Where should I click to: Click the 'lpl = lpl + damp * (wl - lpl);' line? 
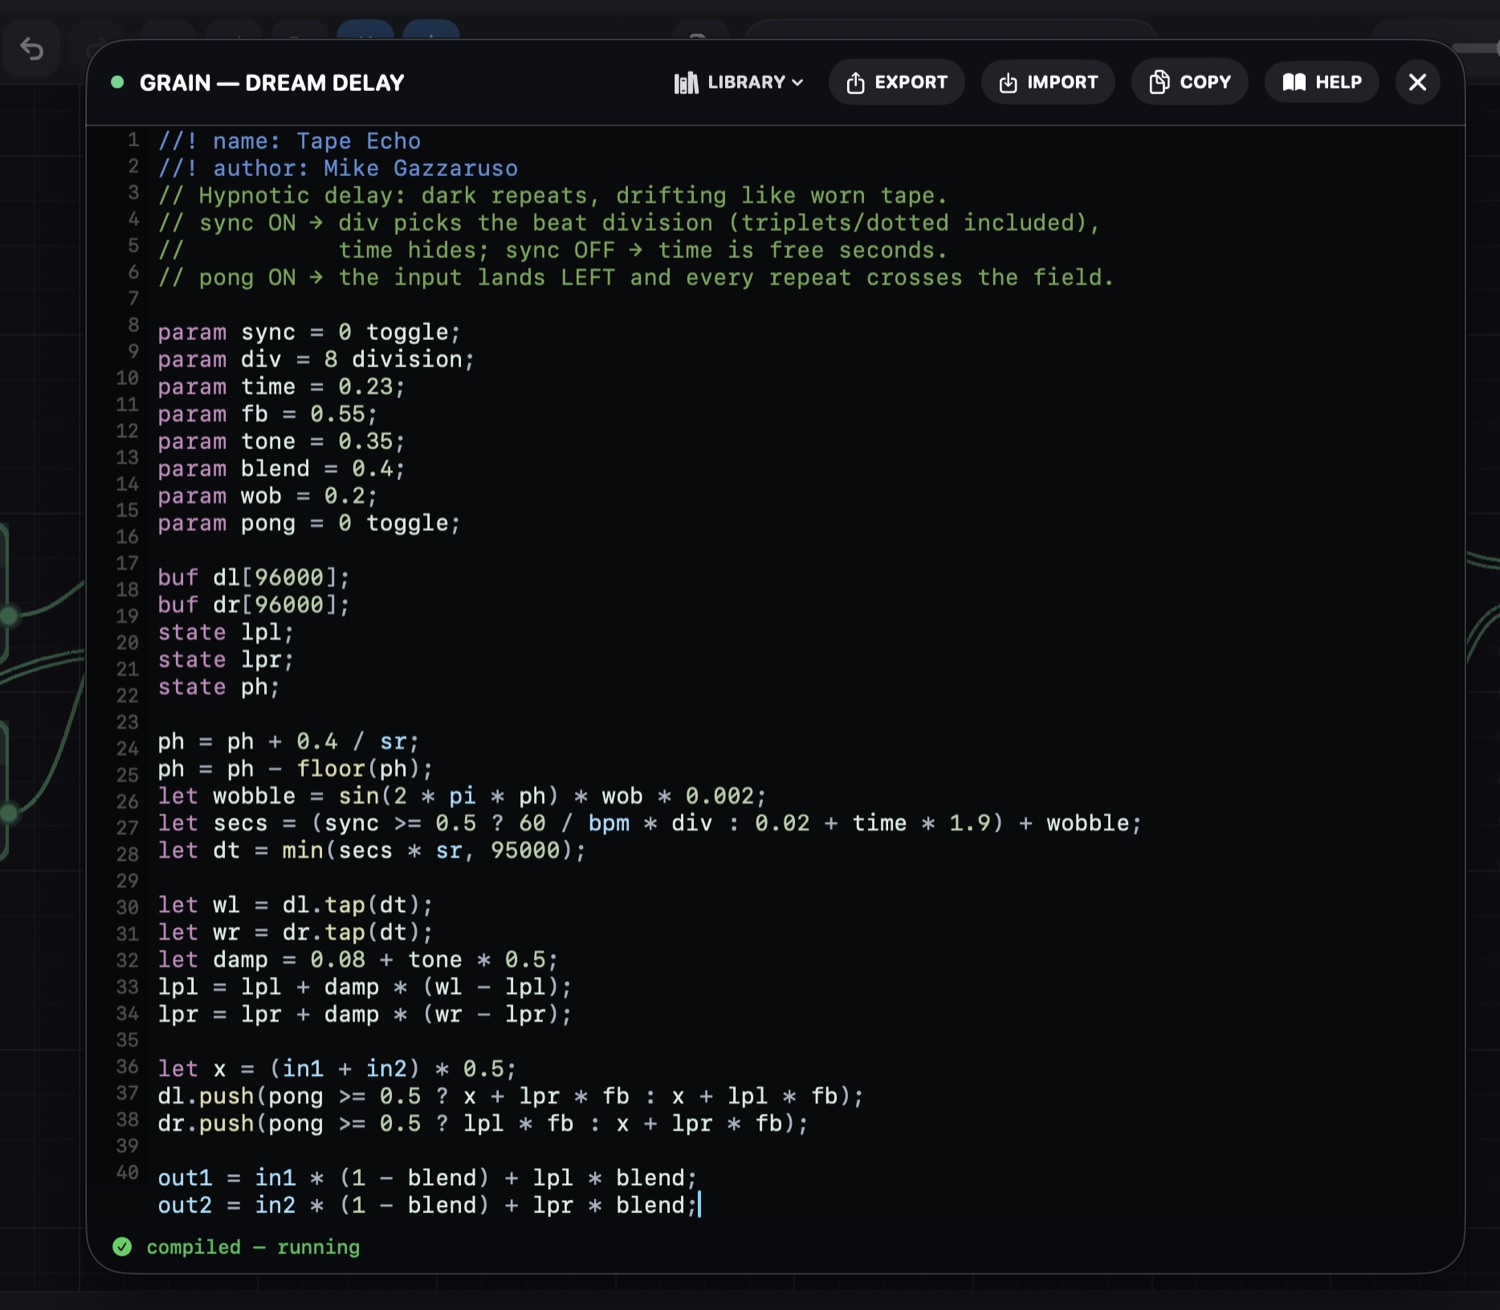pyautogui.click(x=365, y=987)
